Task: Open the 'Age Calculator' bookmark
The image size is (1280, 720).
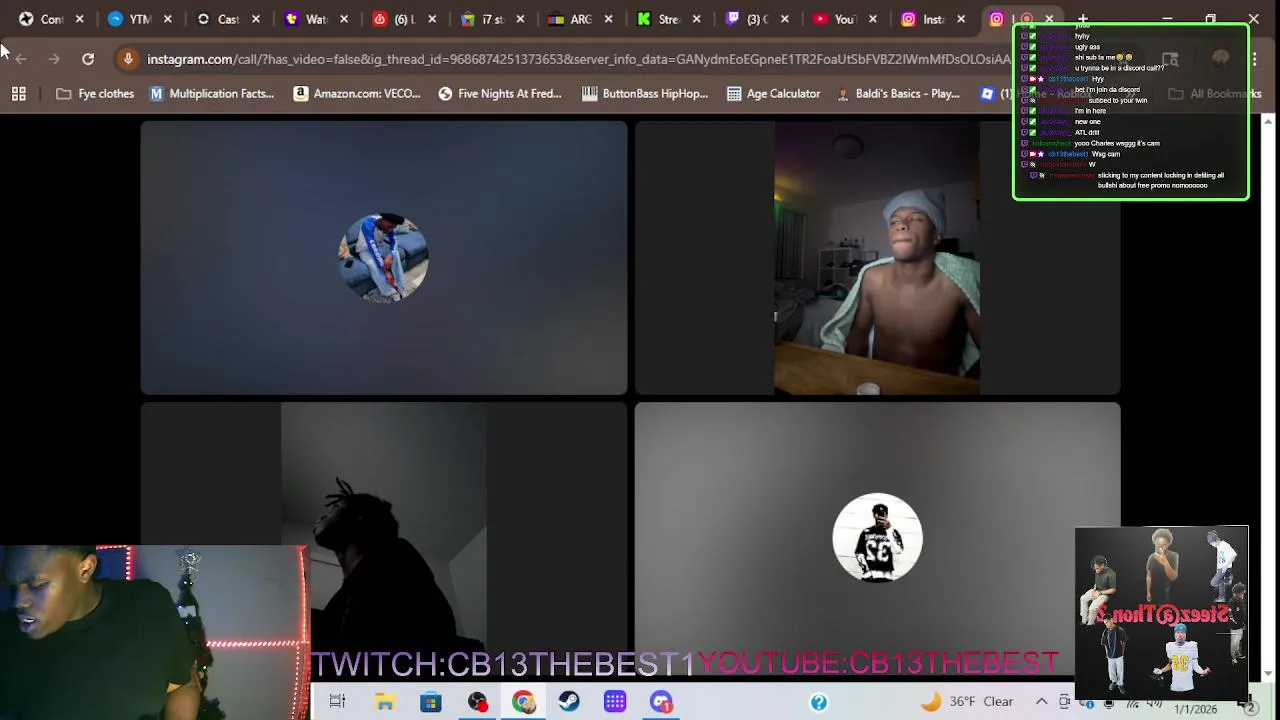Action: coord(774,94)
